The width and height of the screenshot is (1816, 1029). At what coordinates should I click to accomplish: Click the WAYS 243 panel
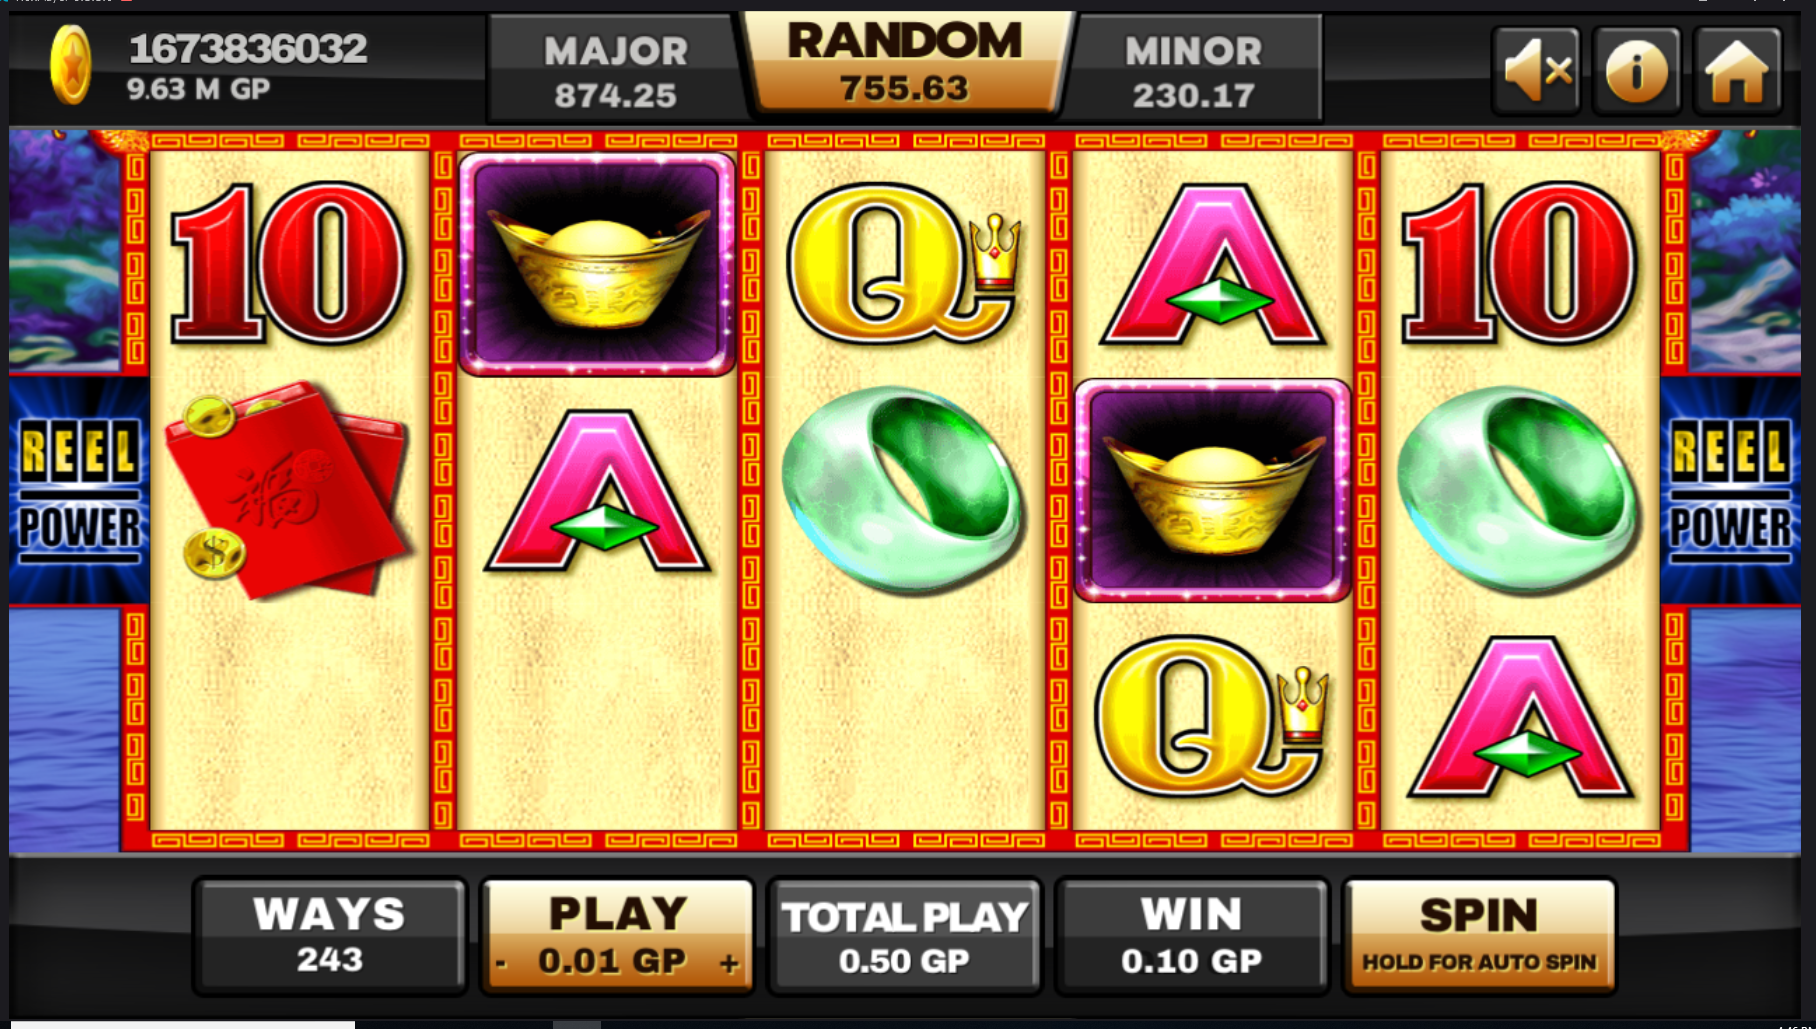point(330,936)
